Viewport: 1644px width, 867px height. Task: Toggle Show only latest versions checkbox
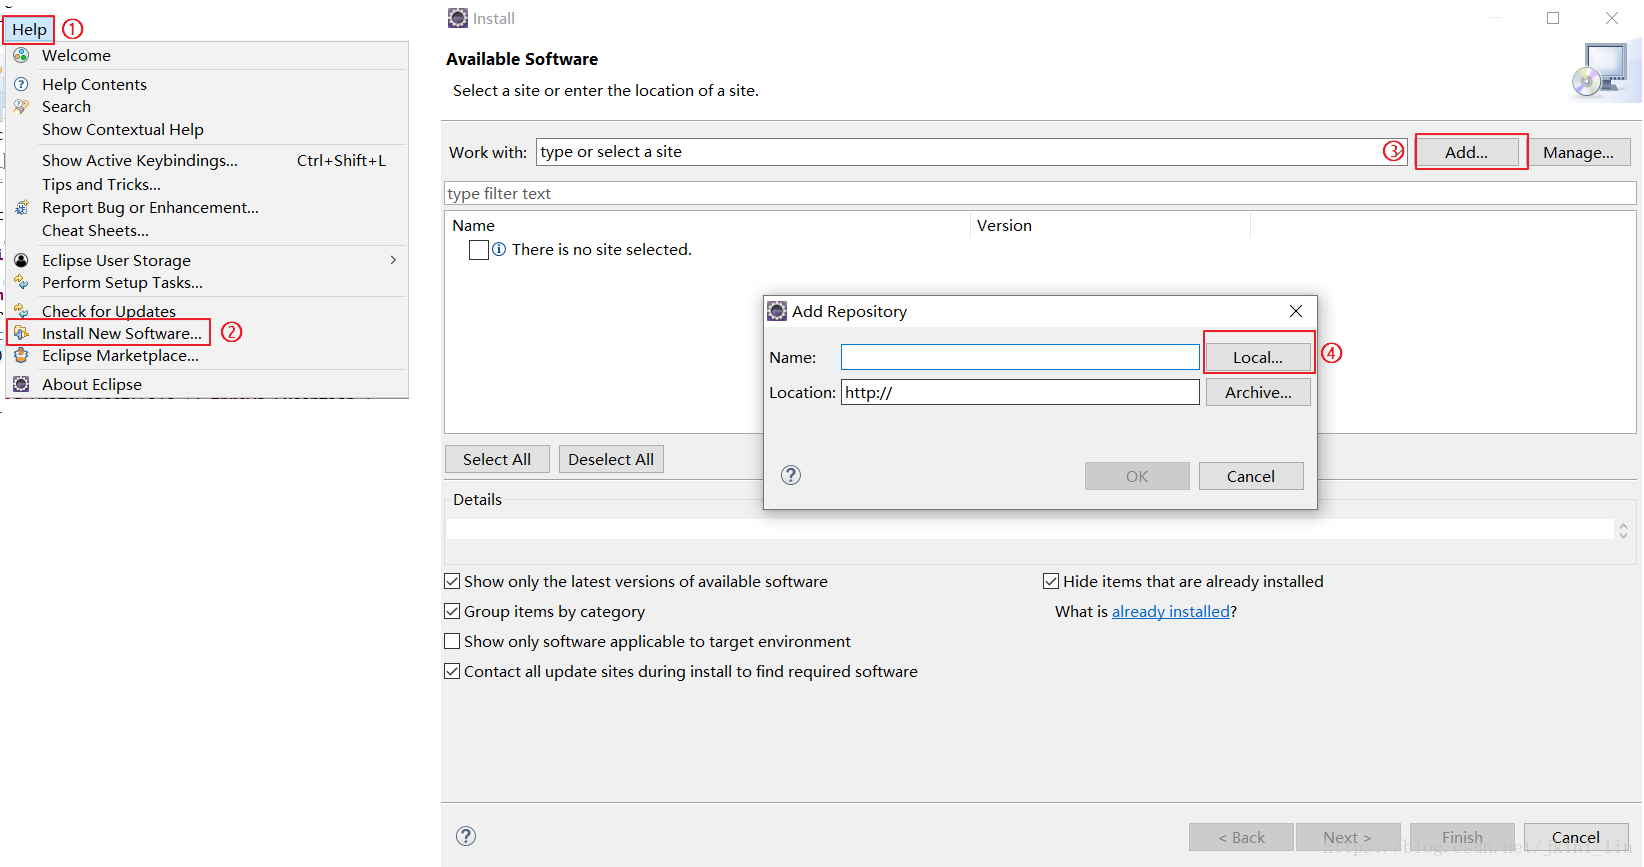pos(452,581)
